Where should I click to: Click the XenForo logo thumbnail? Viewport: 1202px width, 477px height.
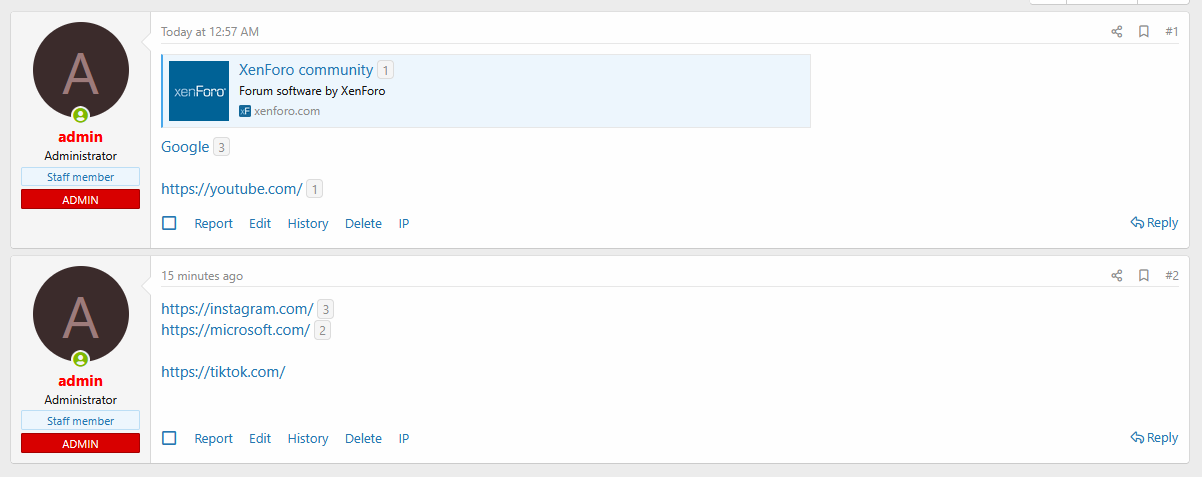tap(199, 91)
